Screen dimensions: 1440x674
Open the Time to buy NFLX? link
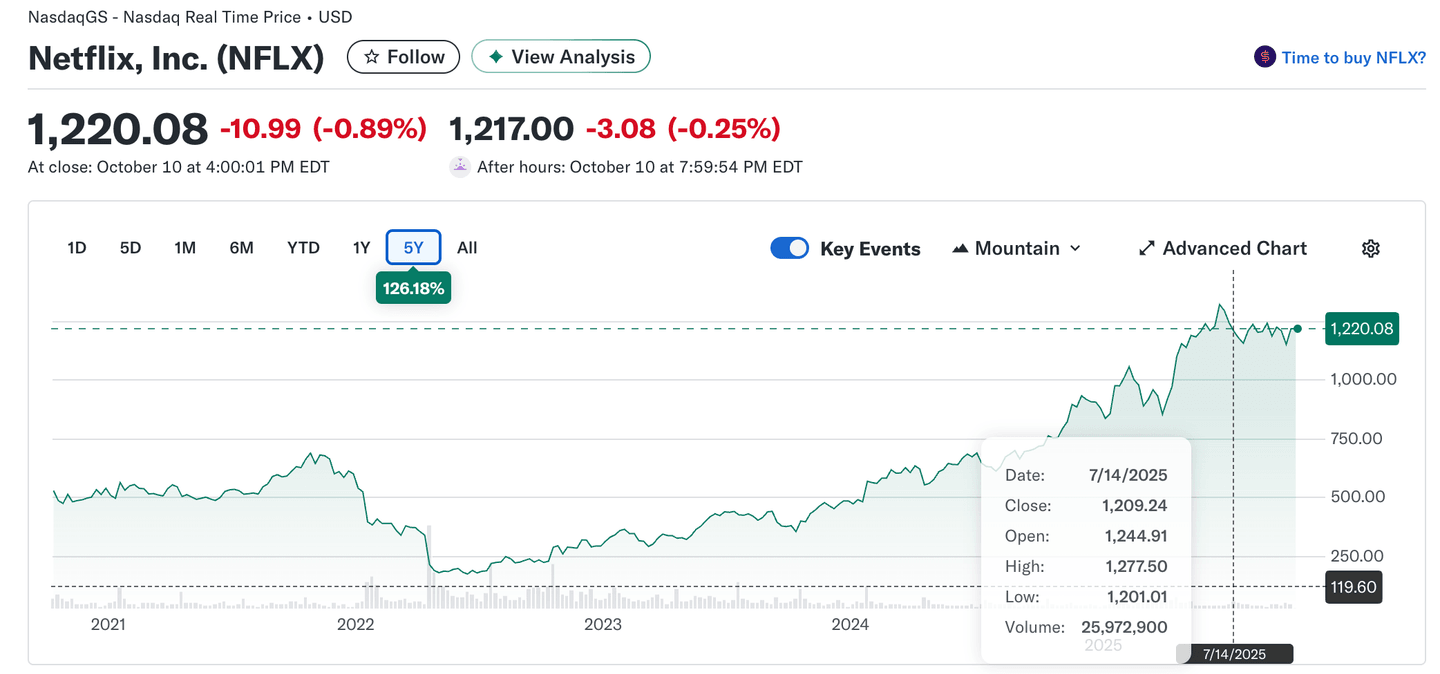[1353, 58]
